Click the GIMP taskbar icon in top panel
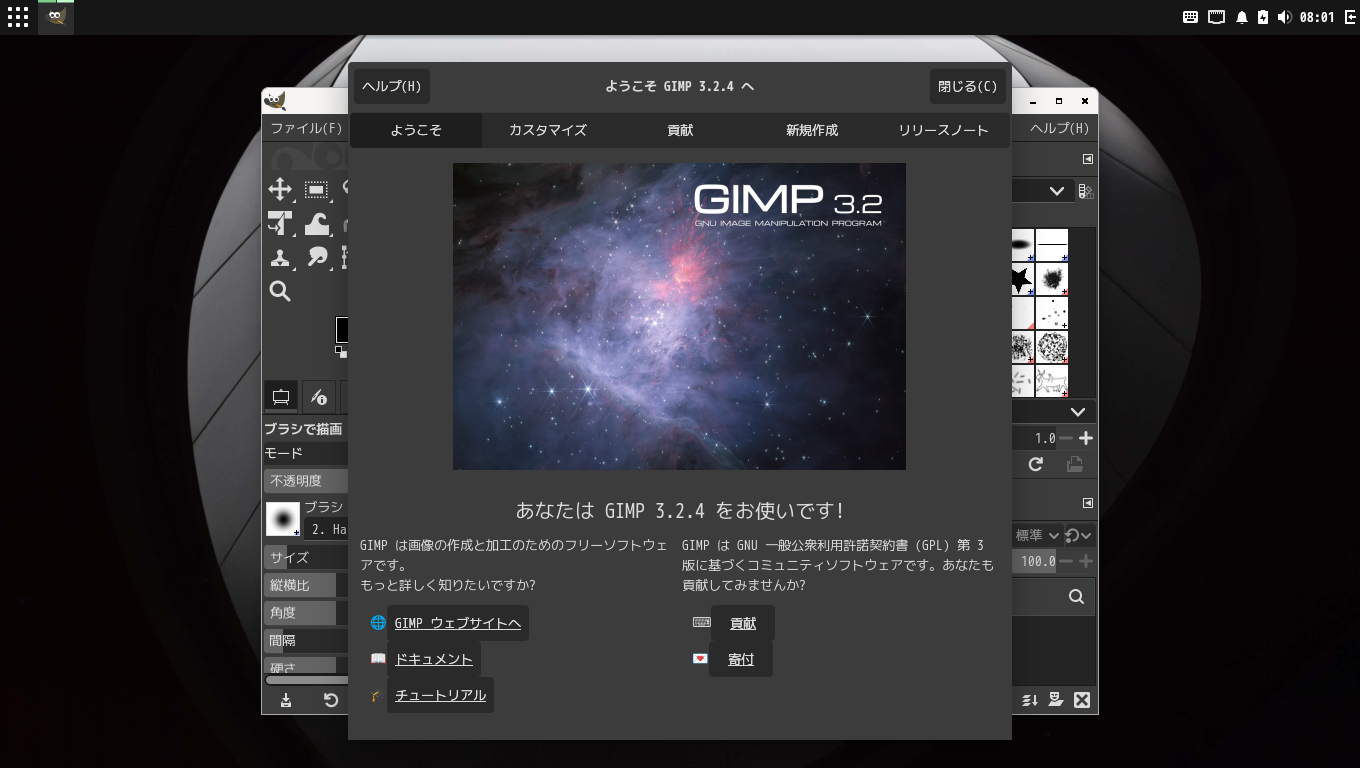The width and height of the screenshot is (1360, 768). tap(56, 17)
